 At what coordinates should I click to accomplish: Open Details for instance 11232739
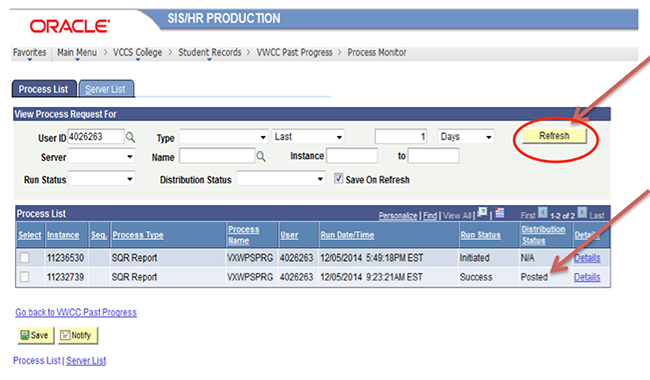pyautogui.click(x=587, y=277)
